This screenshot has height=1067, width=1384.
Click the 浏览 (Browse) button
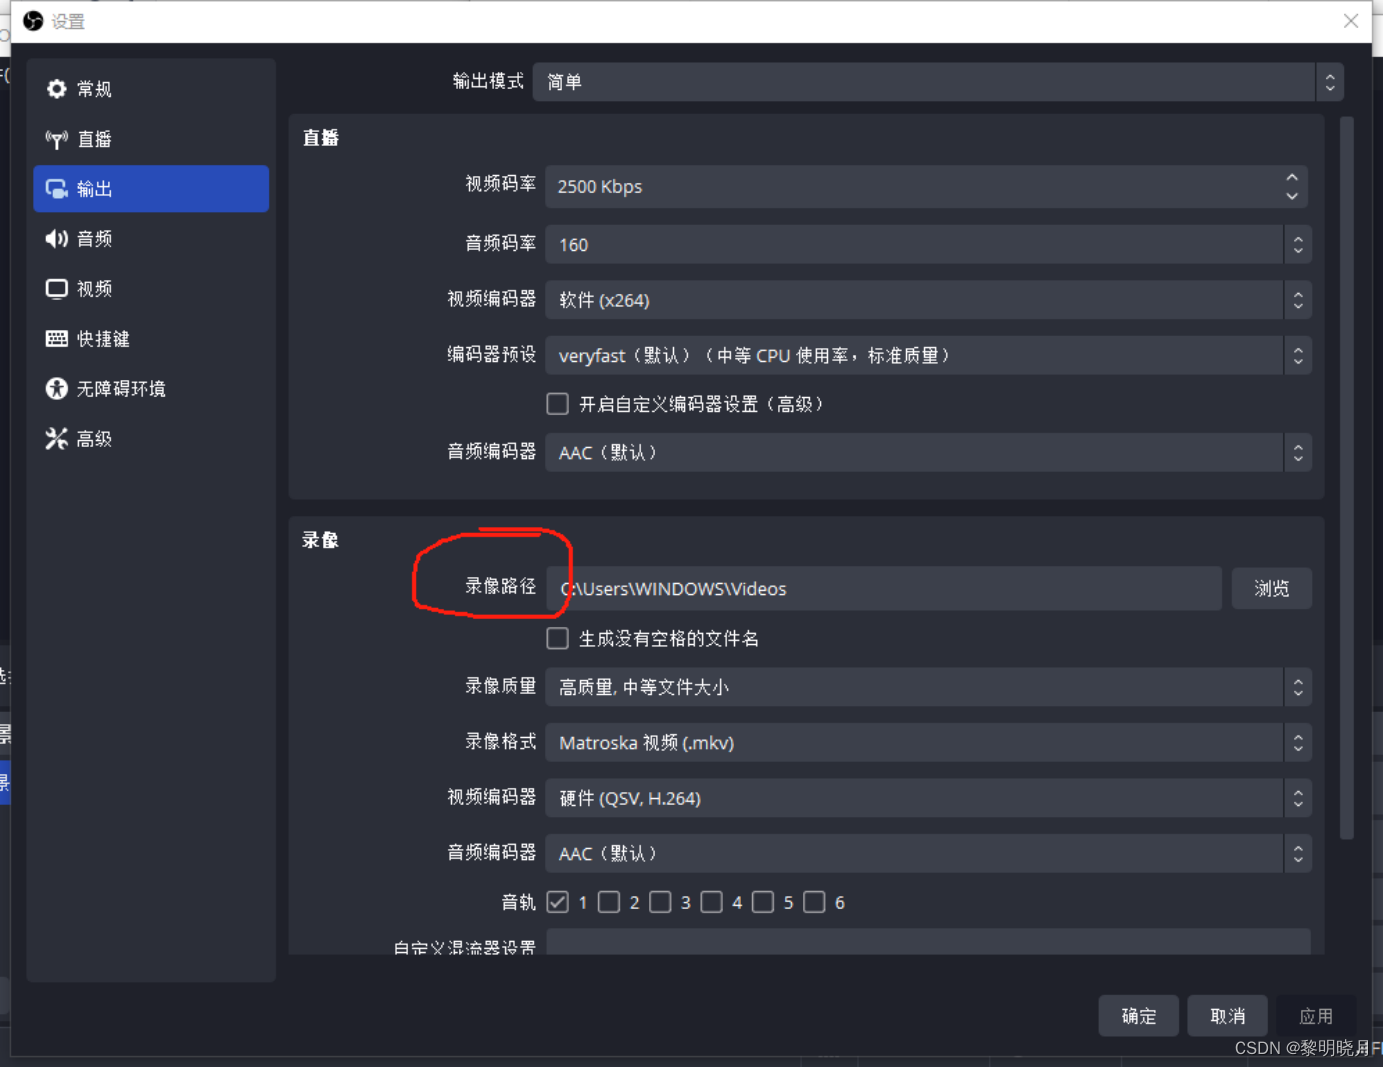pos(1271,588)
